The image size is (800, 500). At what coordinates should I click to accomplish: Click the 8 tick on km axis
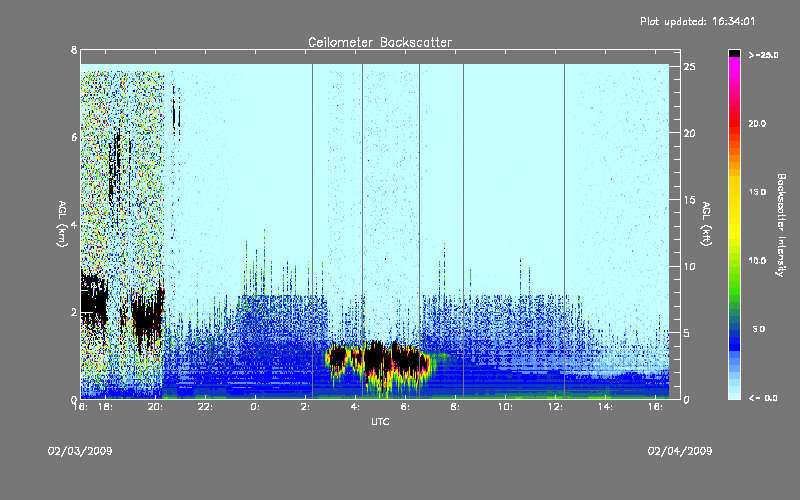pos(74,50)
